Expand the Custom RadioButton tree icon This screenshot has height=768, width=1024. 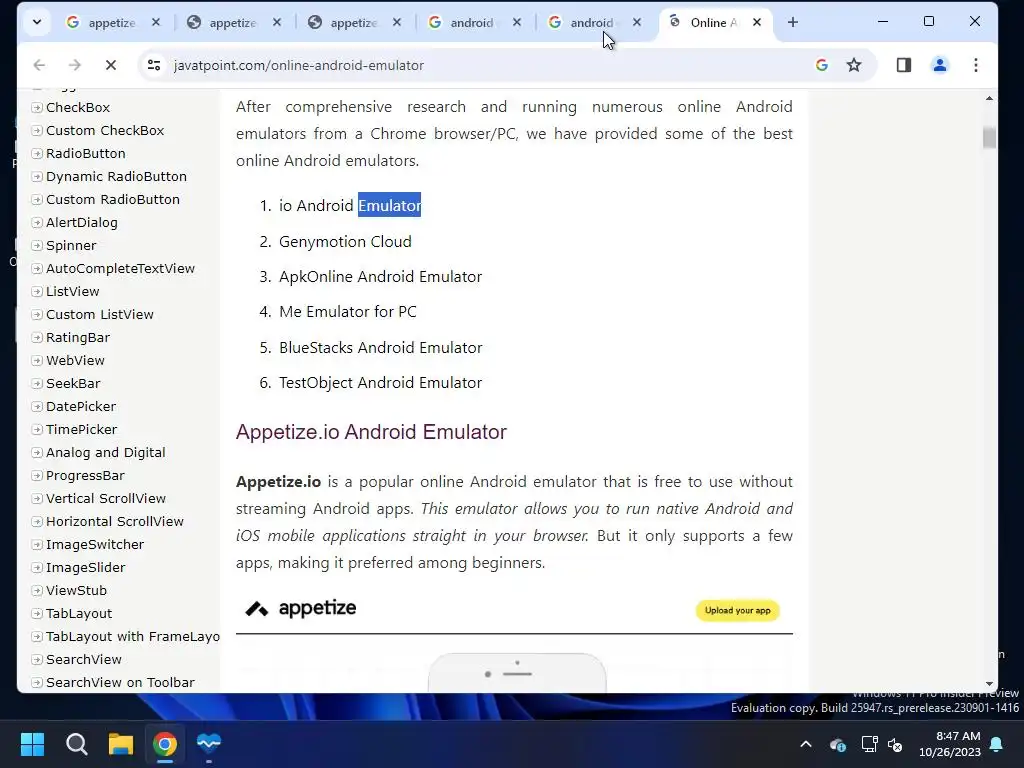coord(37,200)
